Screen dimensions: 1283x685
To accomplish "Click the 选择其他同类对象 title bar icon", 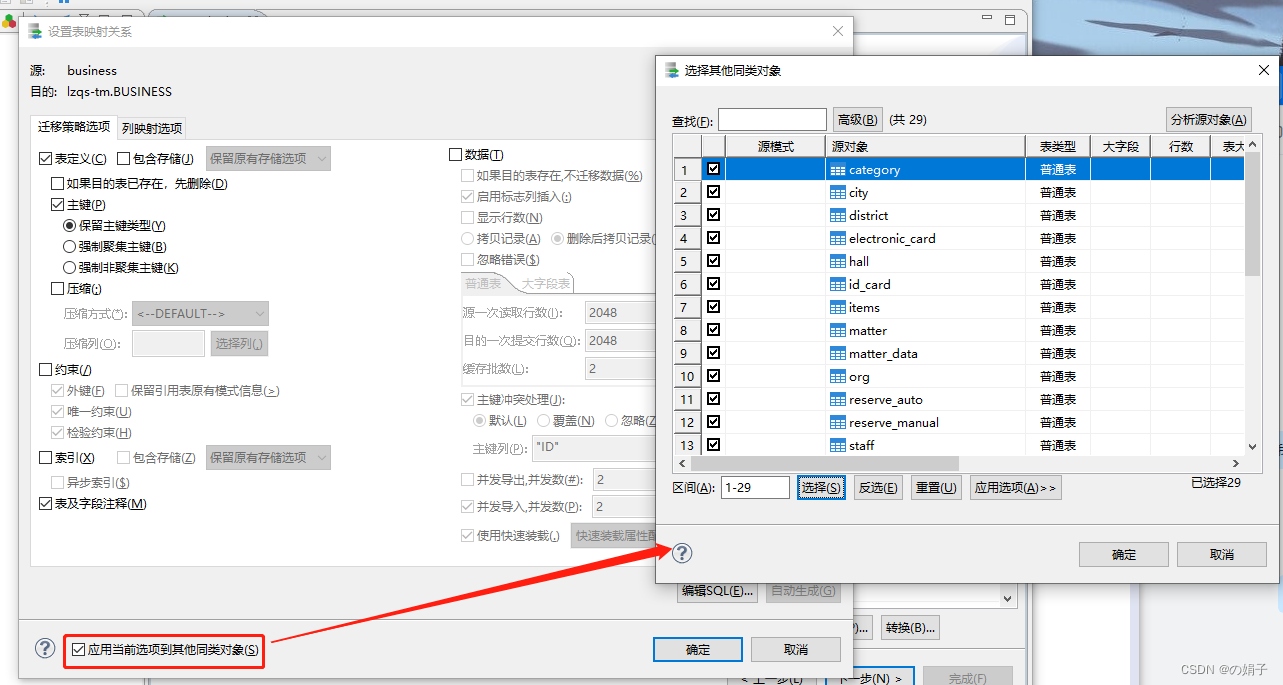I will 672,70.
